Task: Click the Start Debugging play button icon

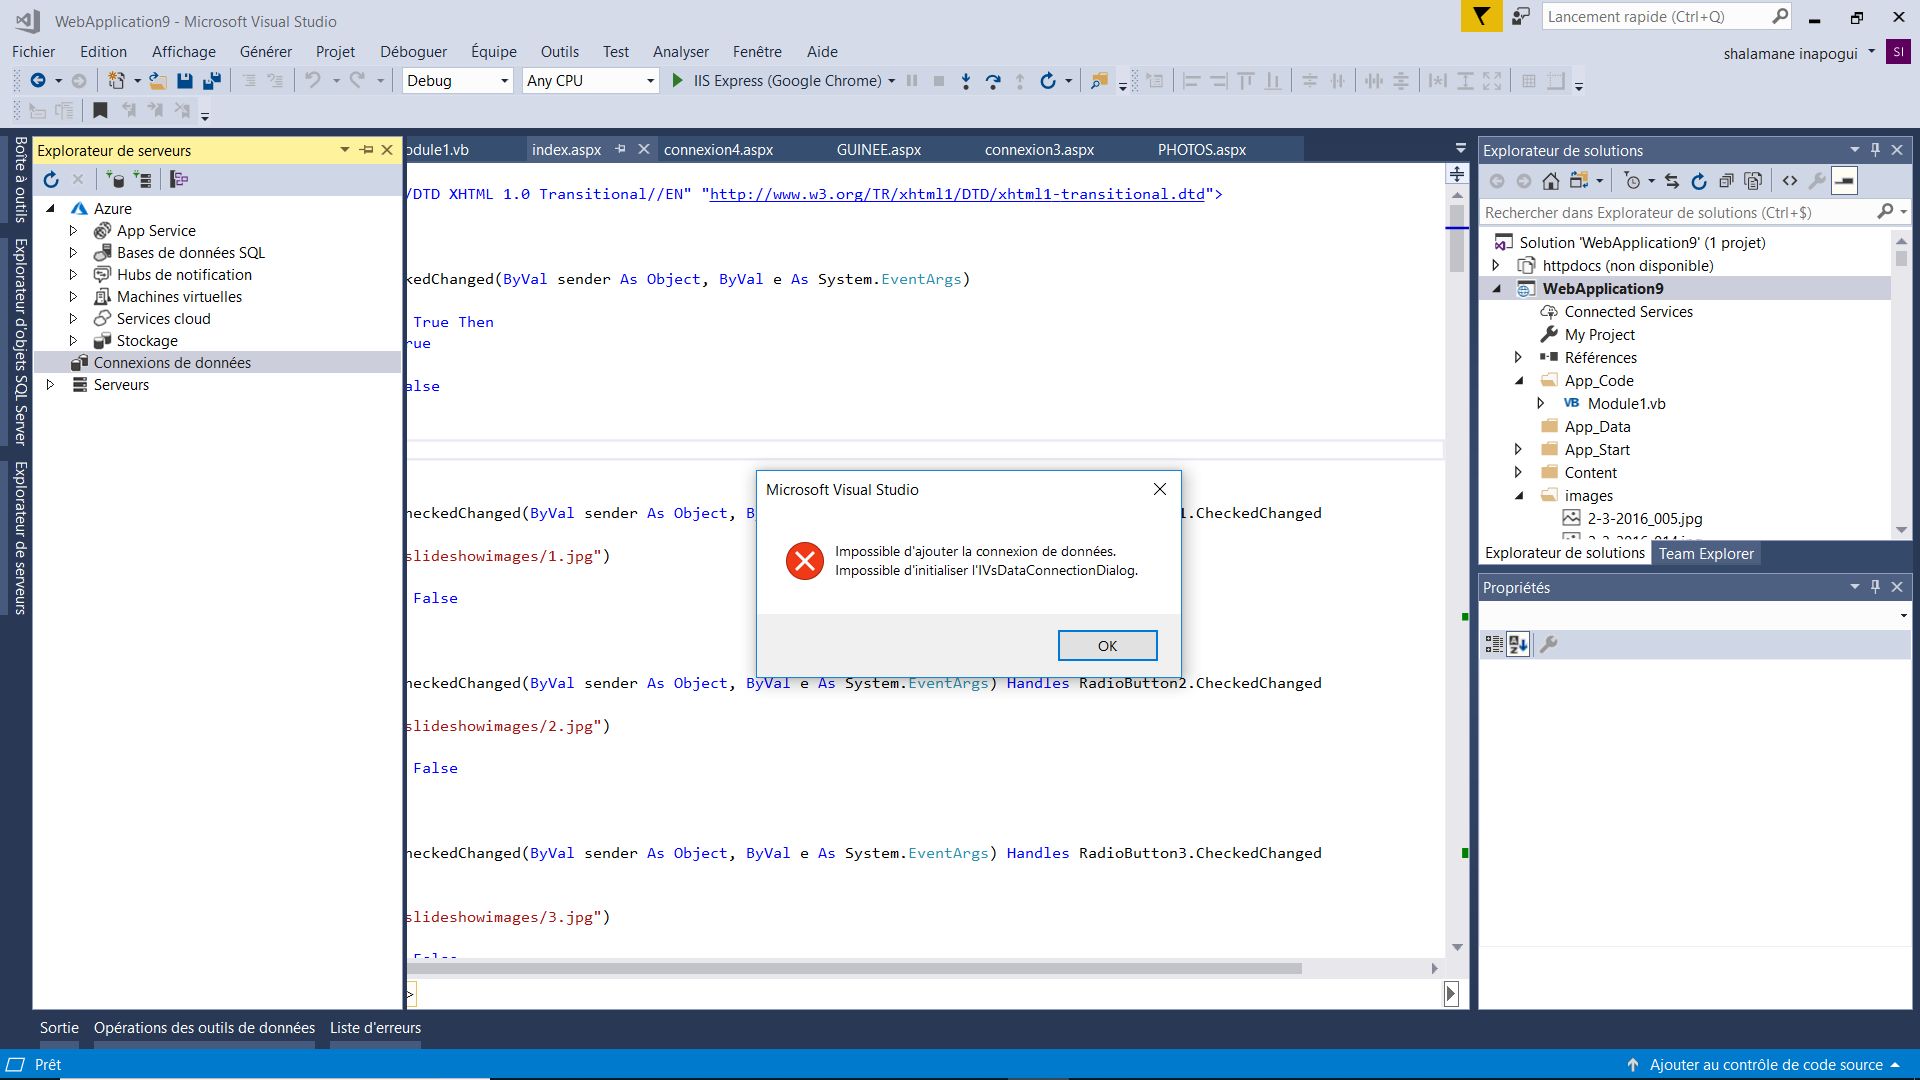Action: 678,80
